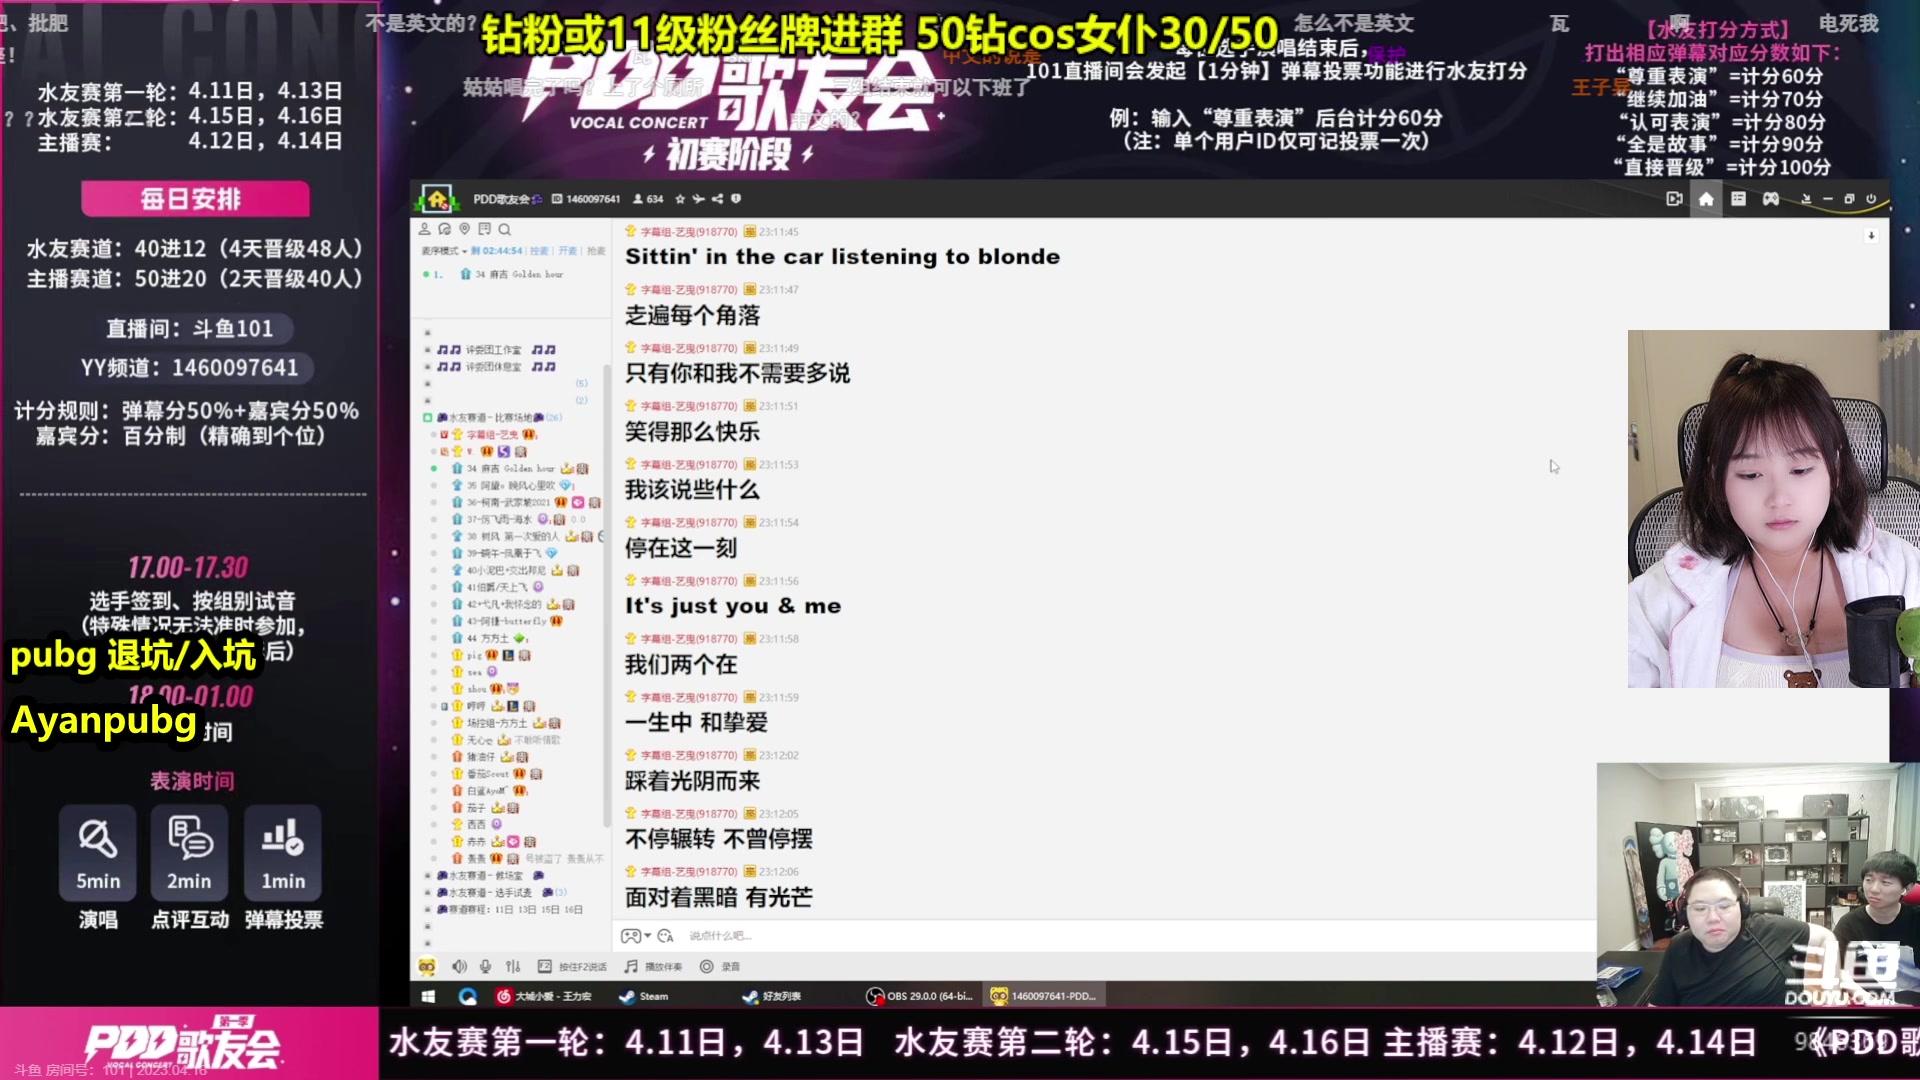The image size is (1920, 1080).
Task: Open the audio mixer sliders icon
Action: (513, 966)
